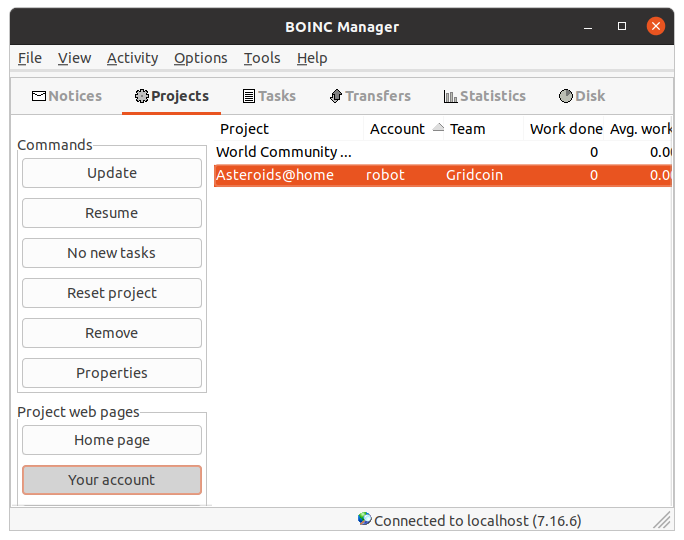The width and height of the screenshot is (684, 540).
Task: Click the Update button
Action: click(112, 173)
